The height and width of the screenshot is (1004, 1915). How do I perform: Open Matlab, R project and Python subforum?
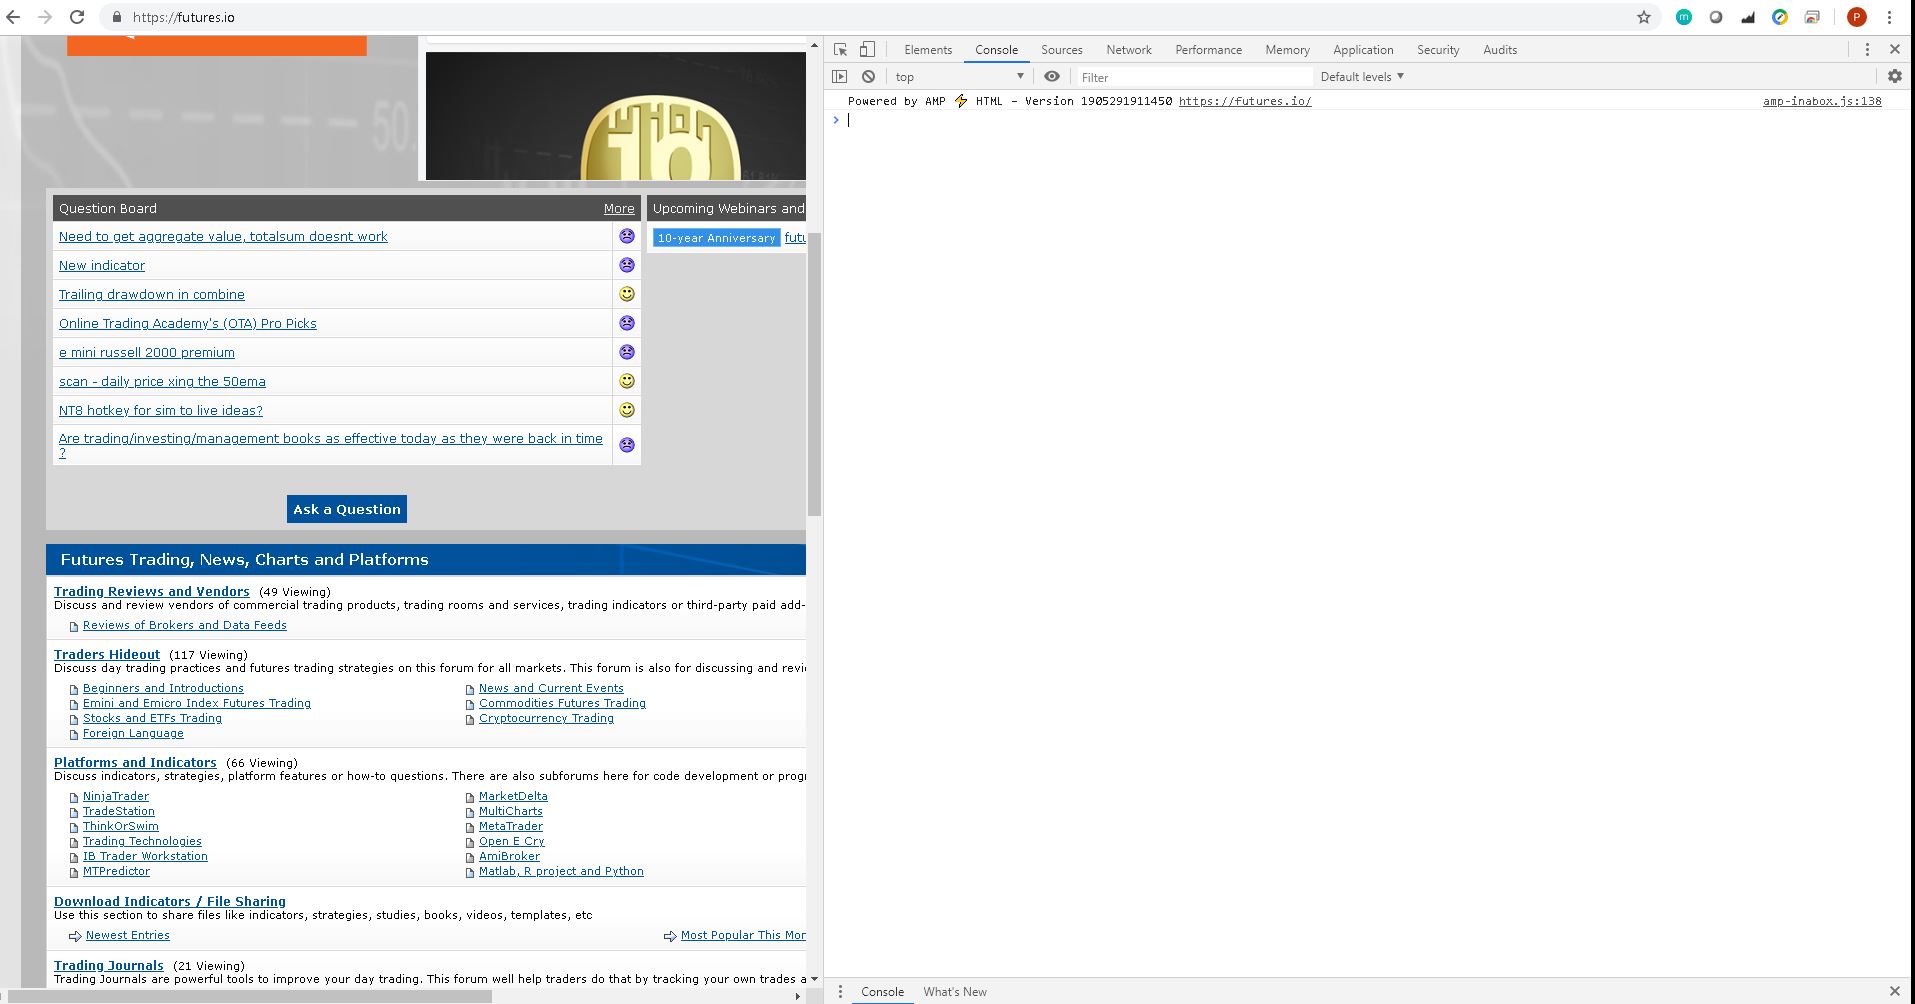[x=561, y=871]
